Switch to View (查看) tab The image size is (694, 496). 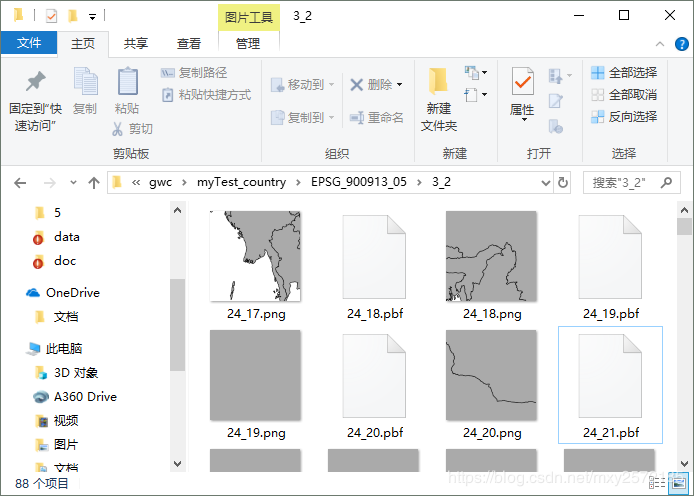coord(189,43)
